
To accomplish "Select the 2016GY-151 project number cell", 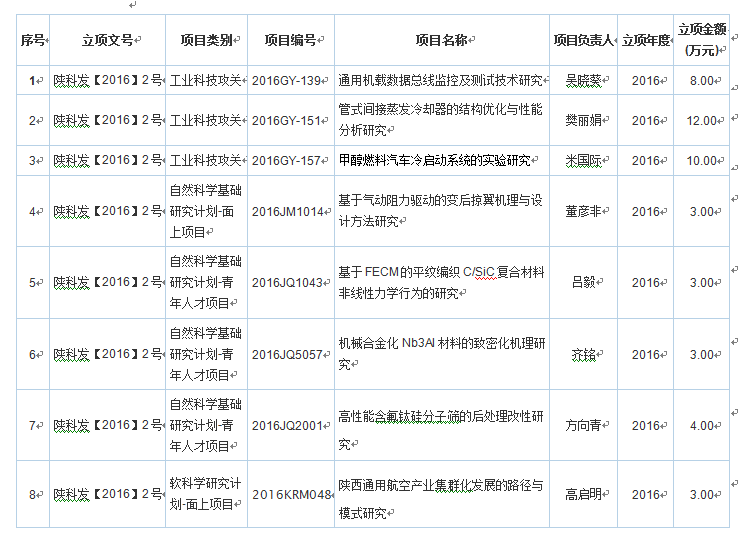I will (287, 120).
